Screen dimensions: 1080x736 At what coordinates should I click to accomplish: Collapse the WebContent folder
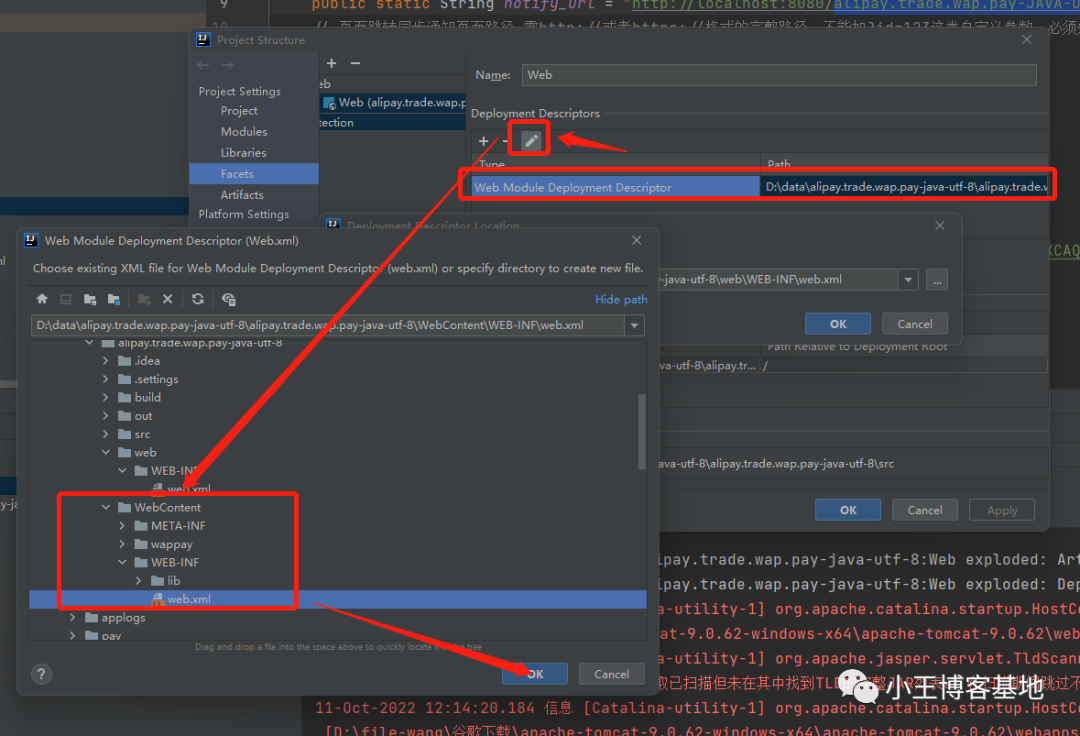click(106, 508)
